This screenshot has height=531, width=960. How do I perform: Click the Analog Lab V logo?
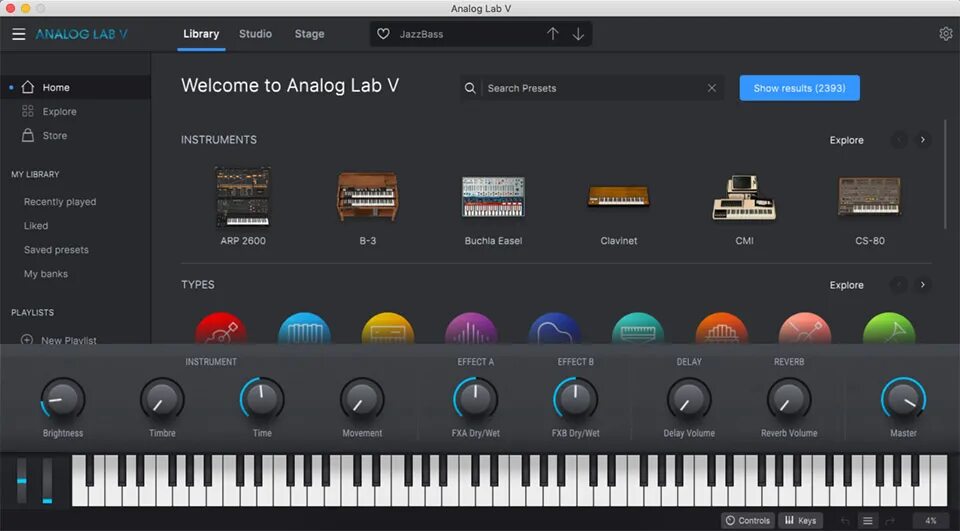pyautogui.click(x=81, y=34)
